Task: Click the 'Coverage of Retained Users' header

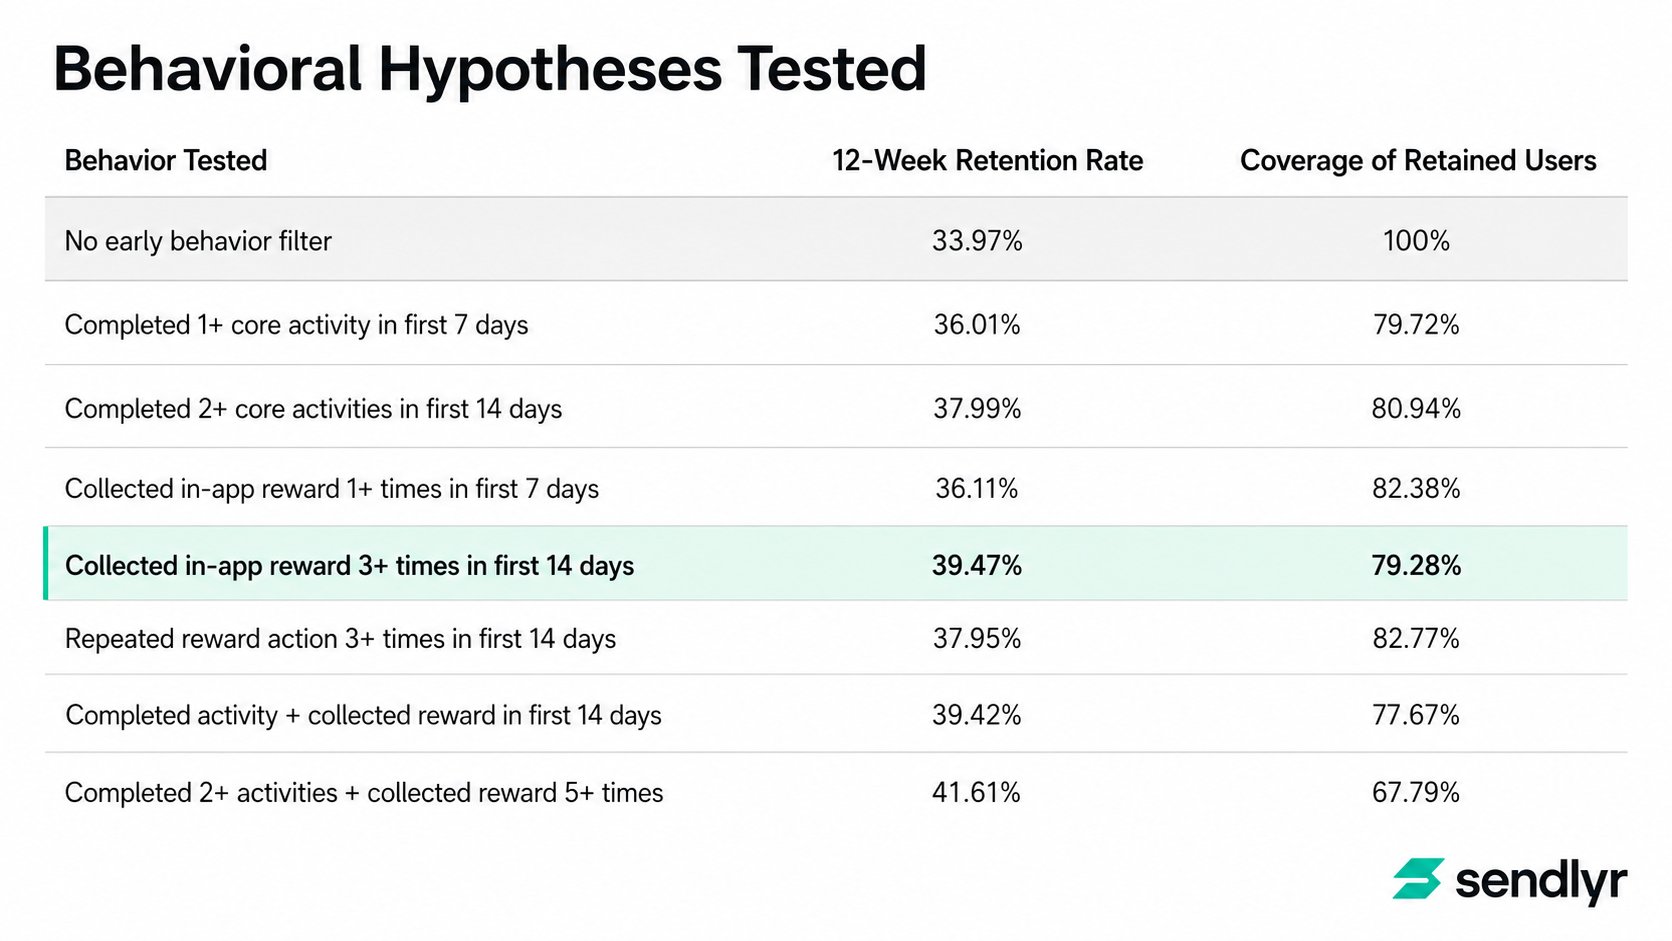Action: 1418,161
